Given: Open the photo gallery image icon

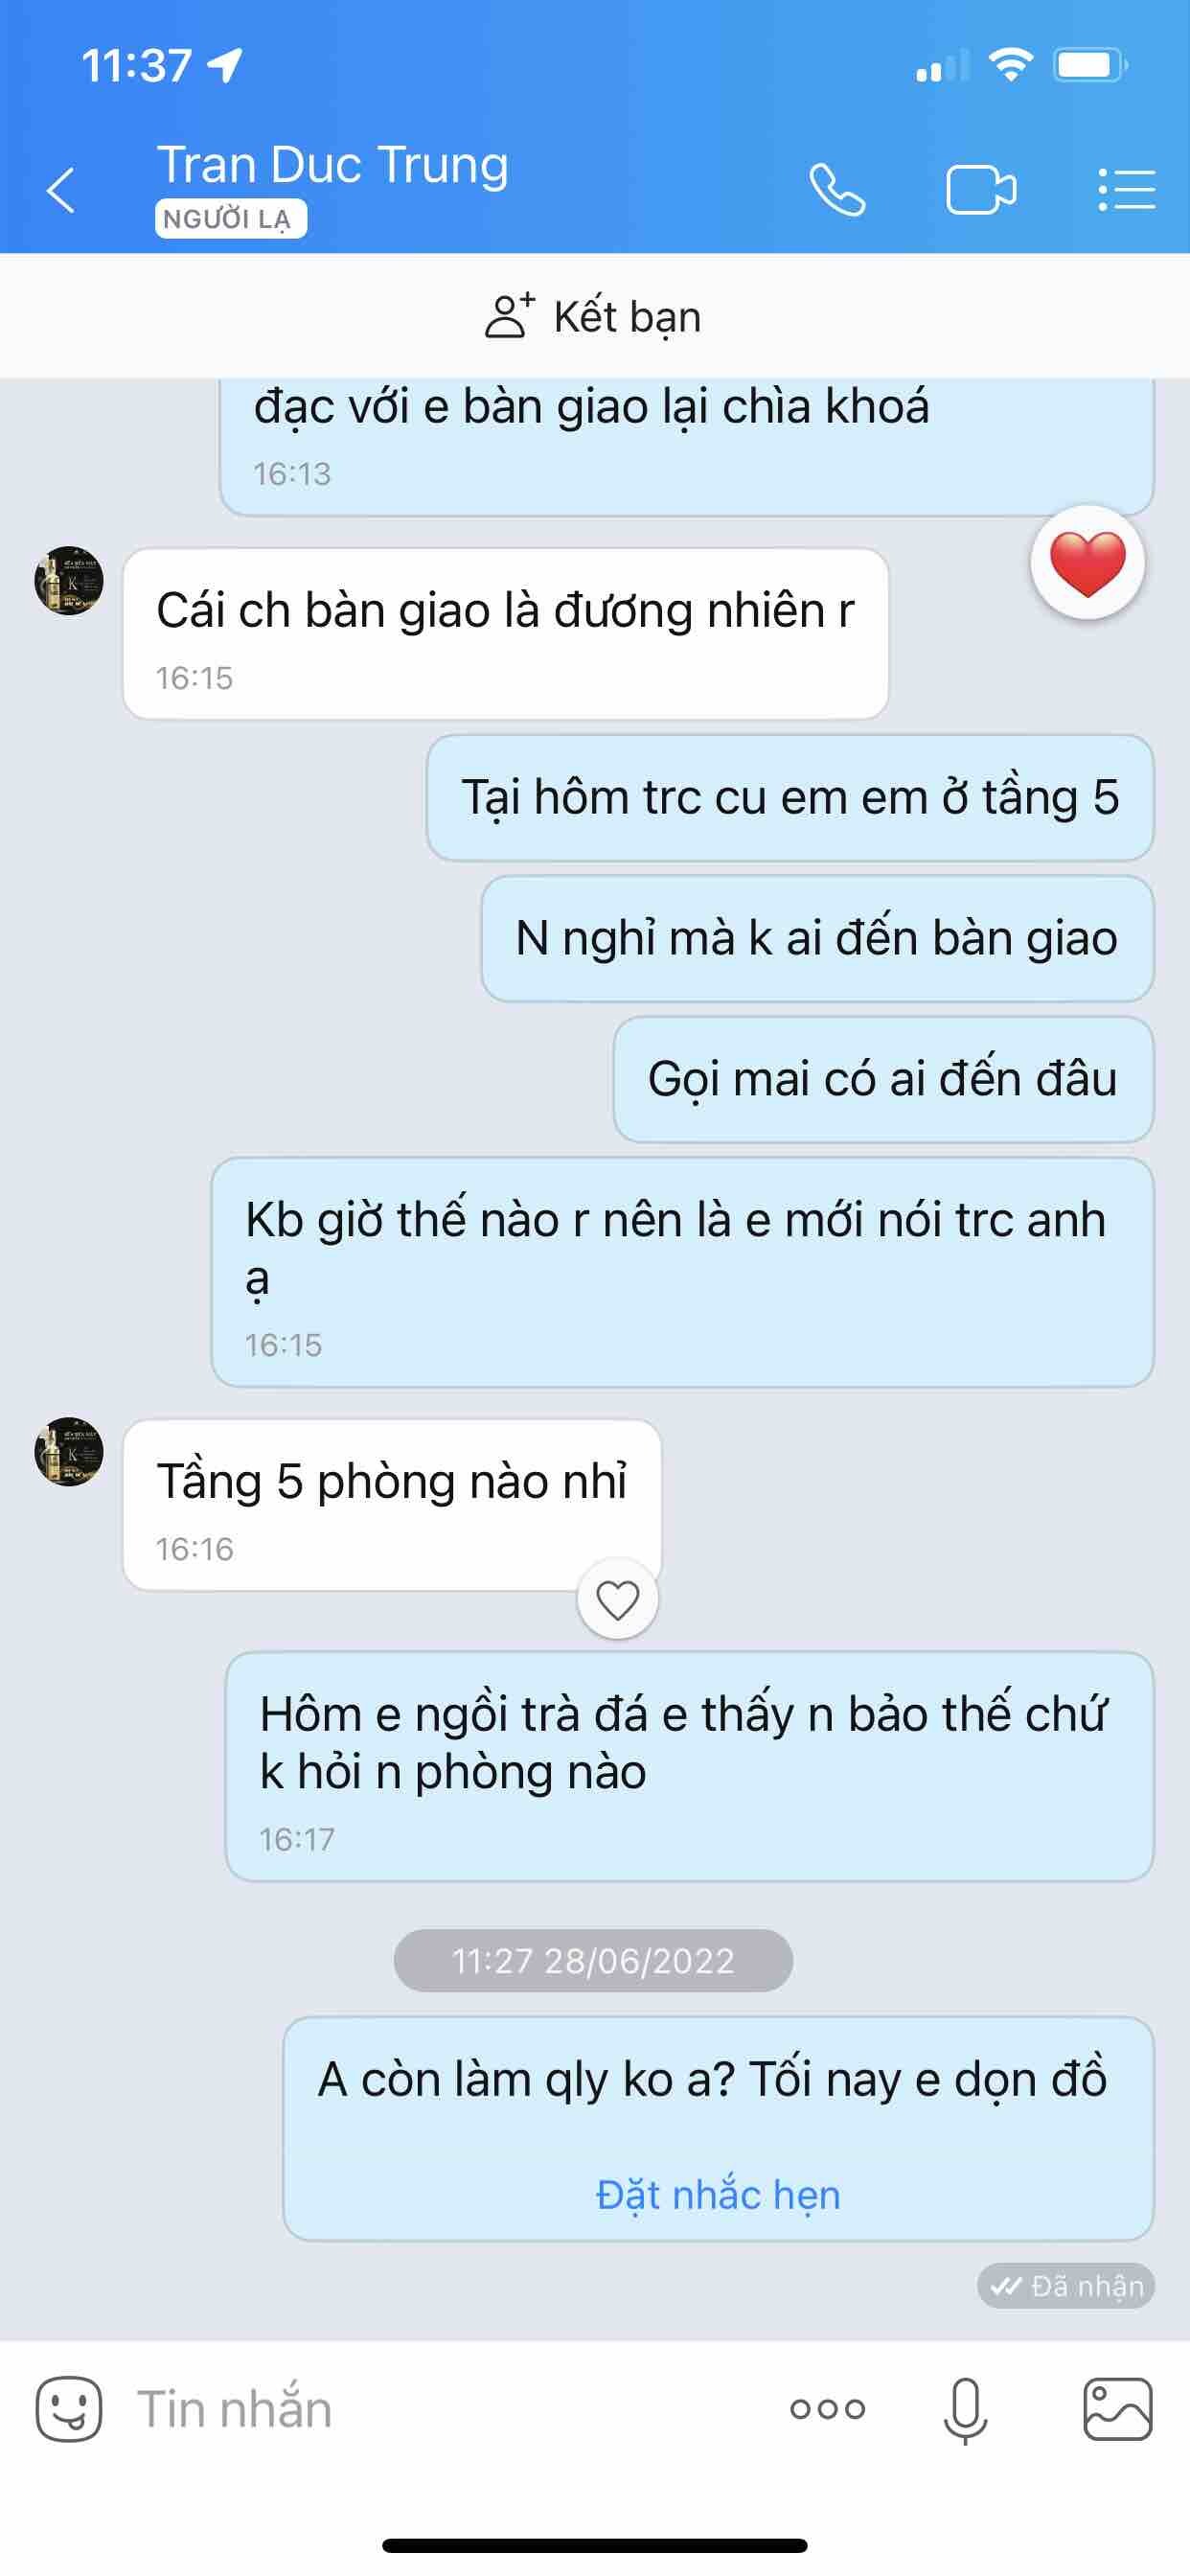Looking at the screenshot, I should pos(1118,2409).
